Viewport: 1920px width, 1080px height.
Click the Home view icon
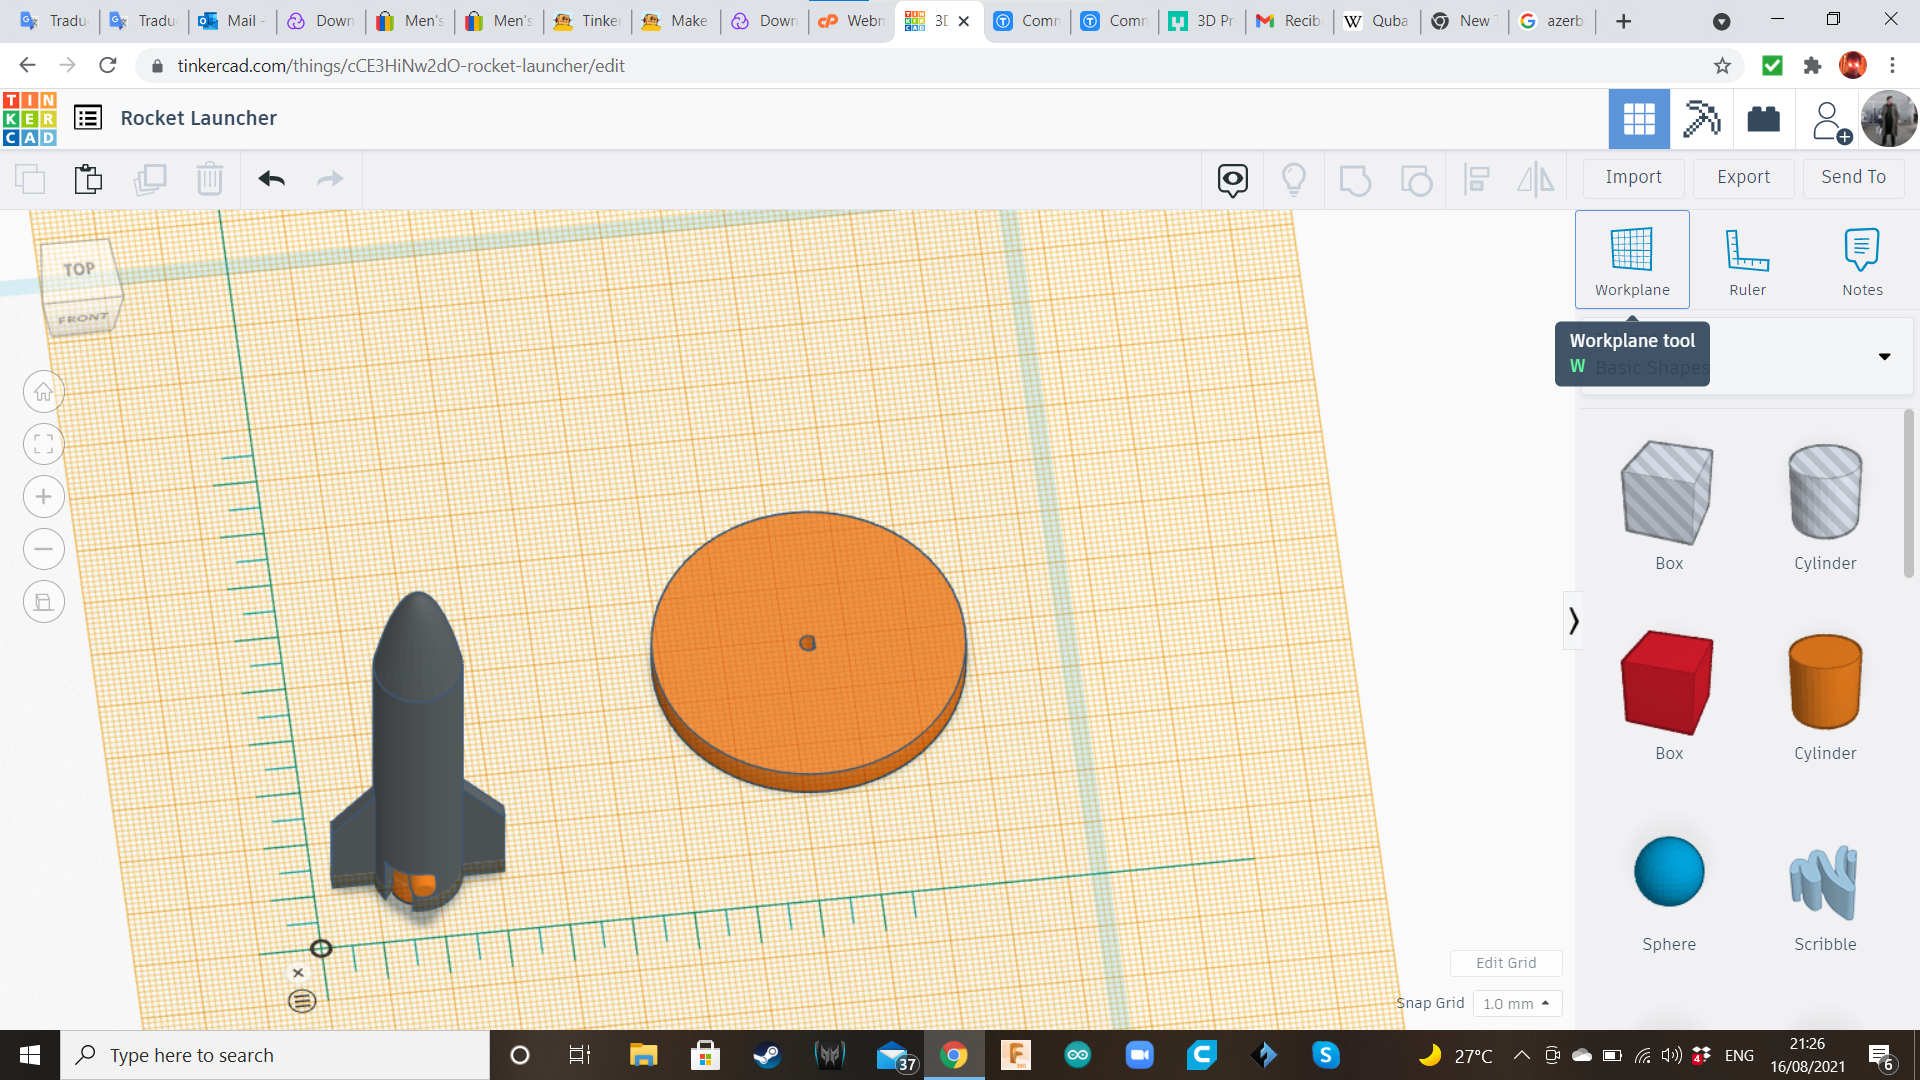43,392
